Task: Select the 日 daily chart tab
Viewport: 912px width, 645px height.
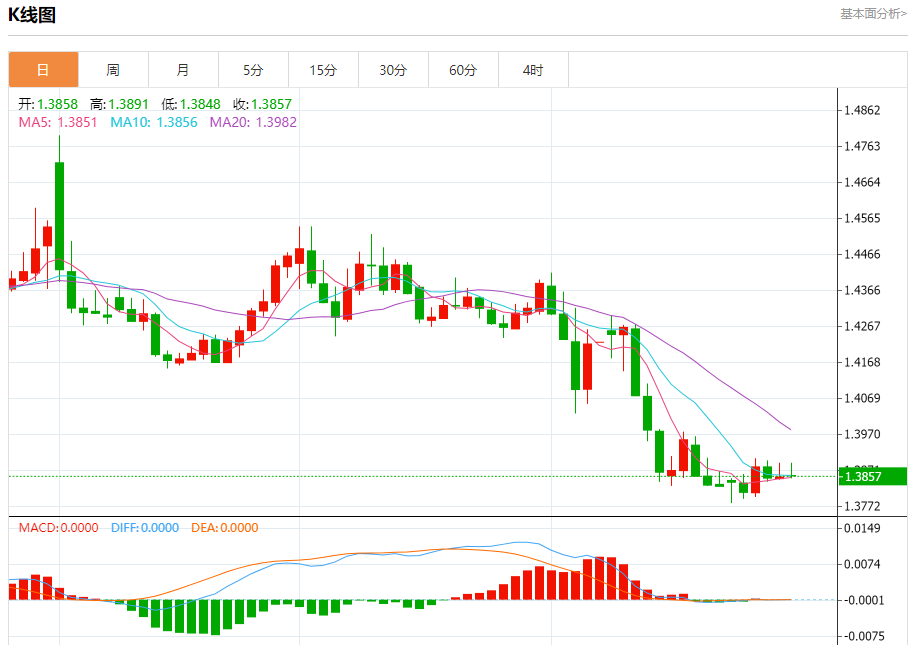Action: point(44,70)
